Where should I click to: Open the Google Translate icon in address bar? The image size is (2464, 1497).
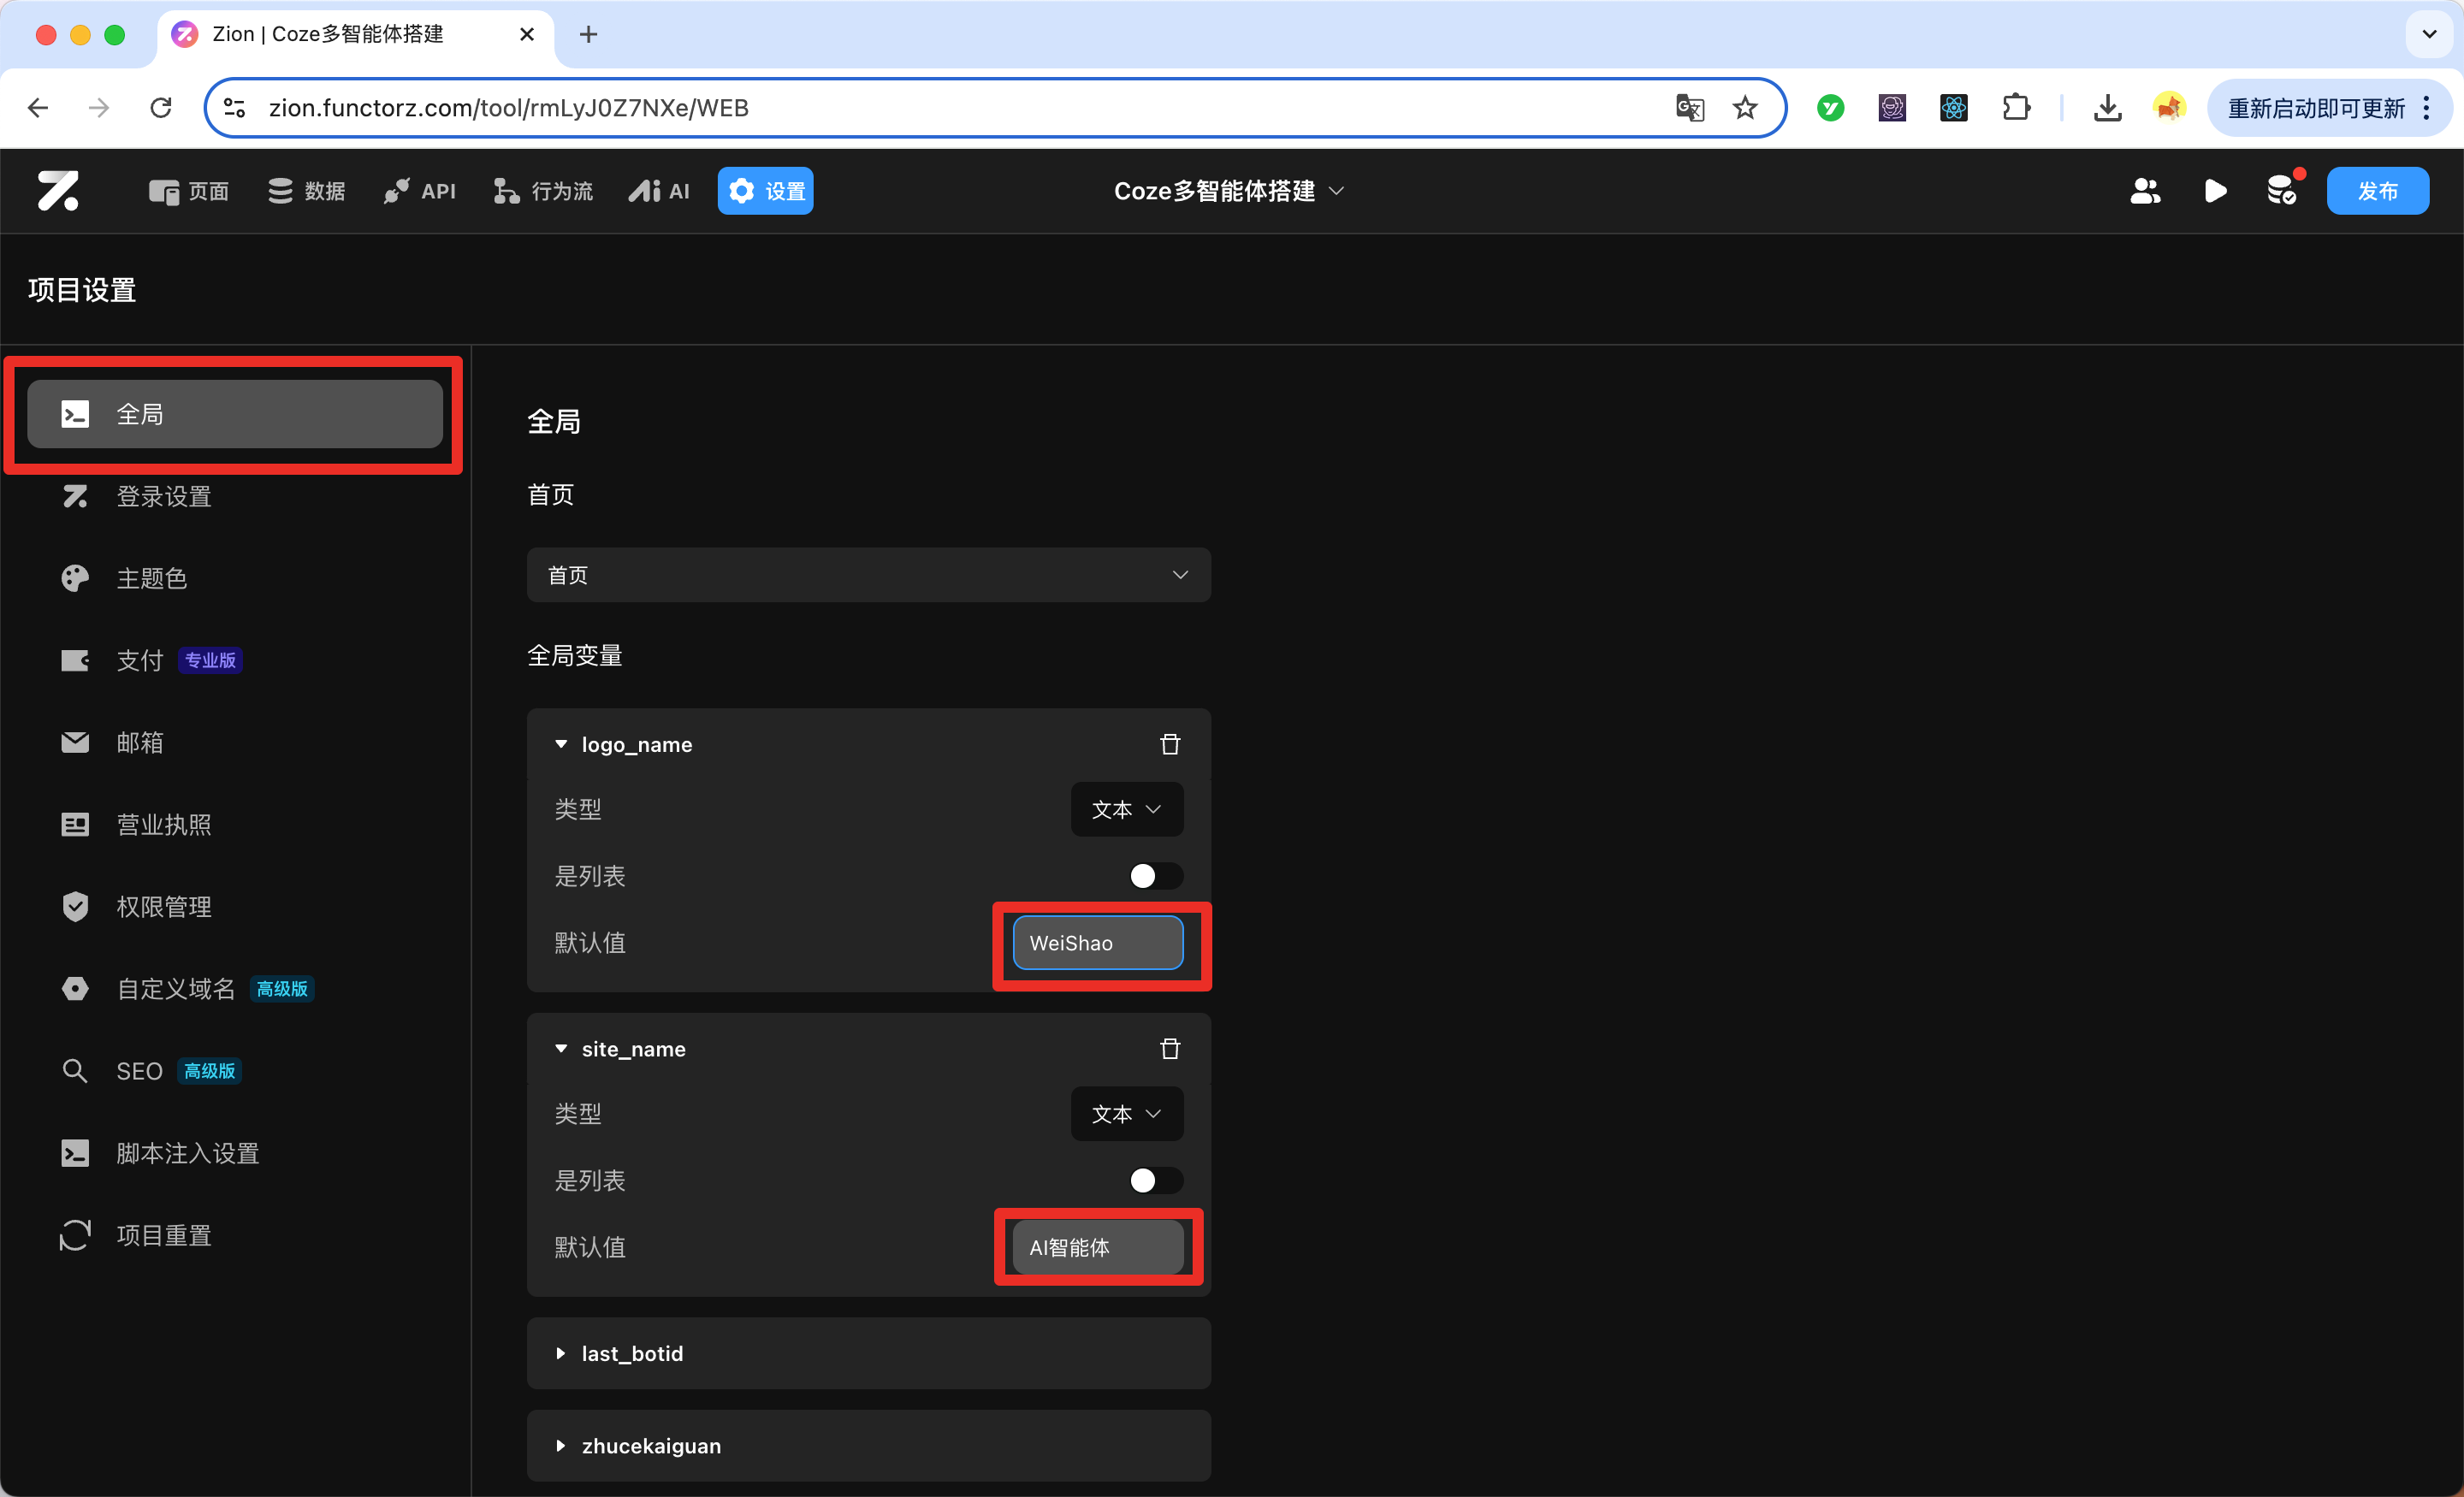point(1689,107)
